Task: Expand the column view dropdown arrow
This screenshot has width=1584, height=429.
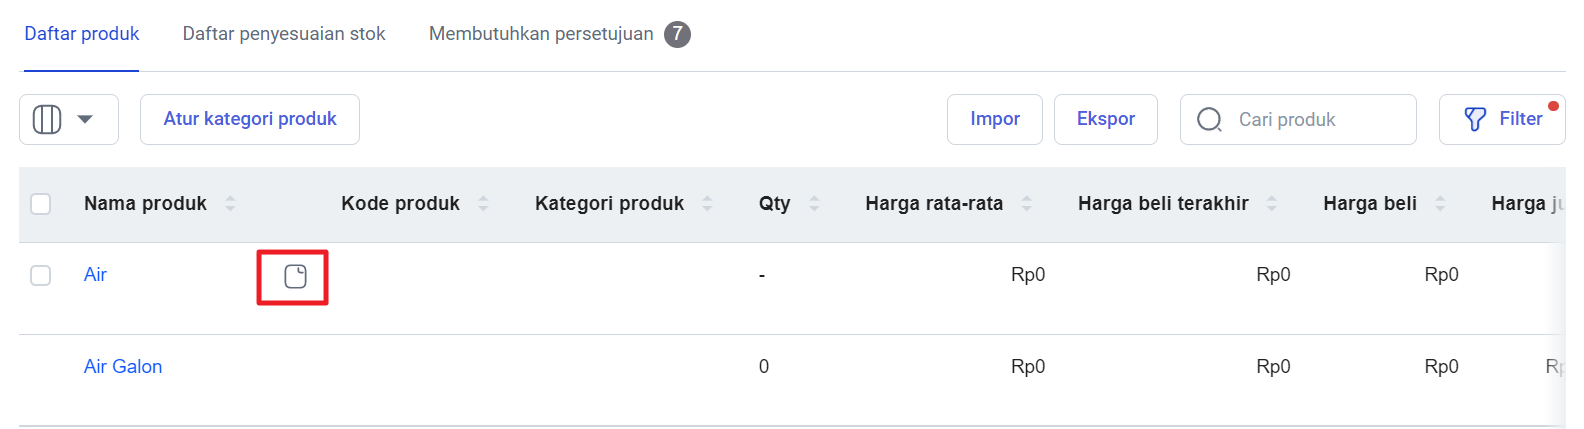Action: (x=85, y=119)
